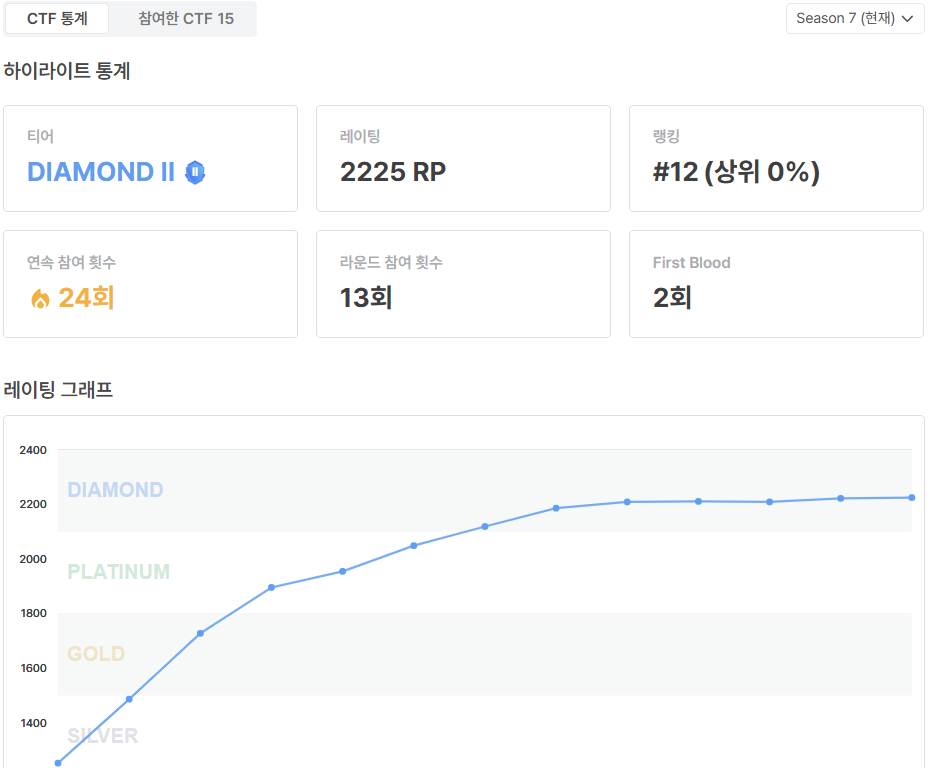Click the 2400 y-axis label
Image resolution: width=942 pixels, height=768 pixels.
[33, 450]
